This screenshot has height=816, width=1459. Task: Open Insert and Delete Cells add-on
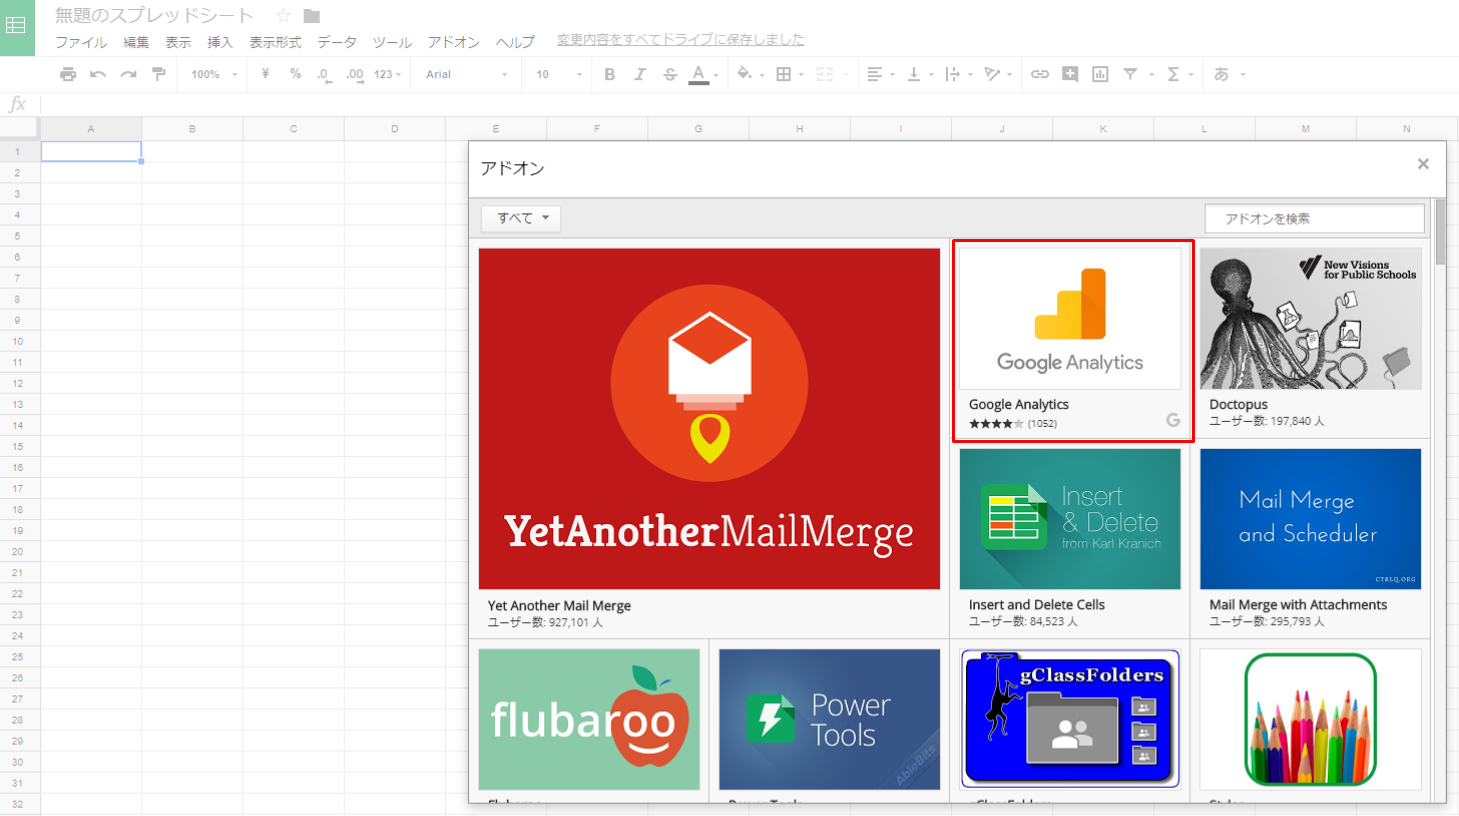tap(1070, 539)
